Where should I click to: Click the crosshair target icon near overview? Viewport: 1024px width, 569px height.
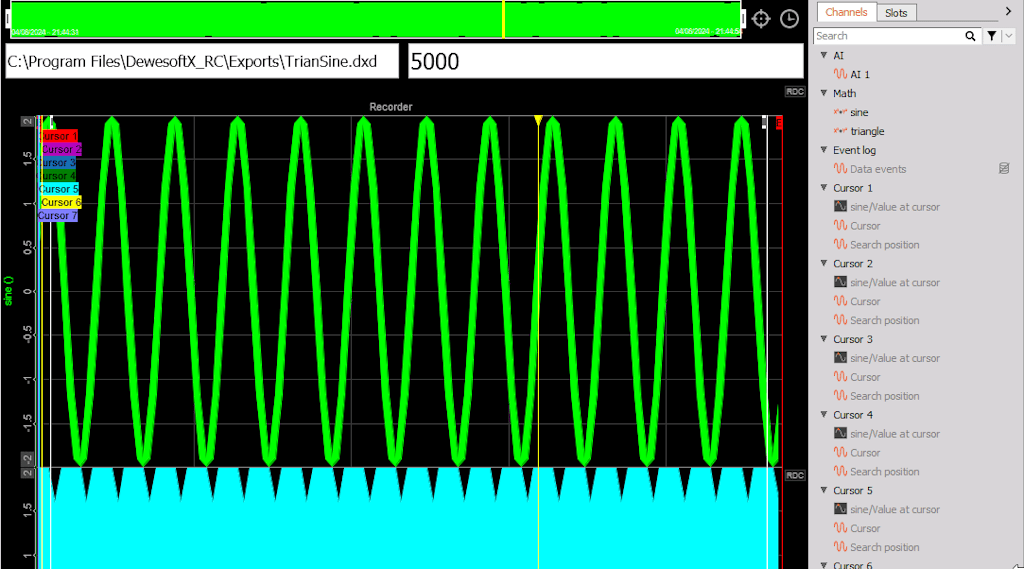[x=761, y=19]
